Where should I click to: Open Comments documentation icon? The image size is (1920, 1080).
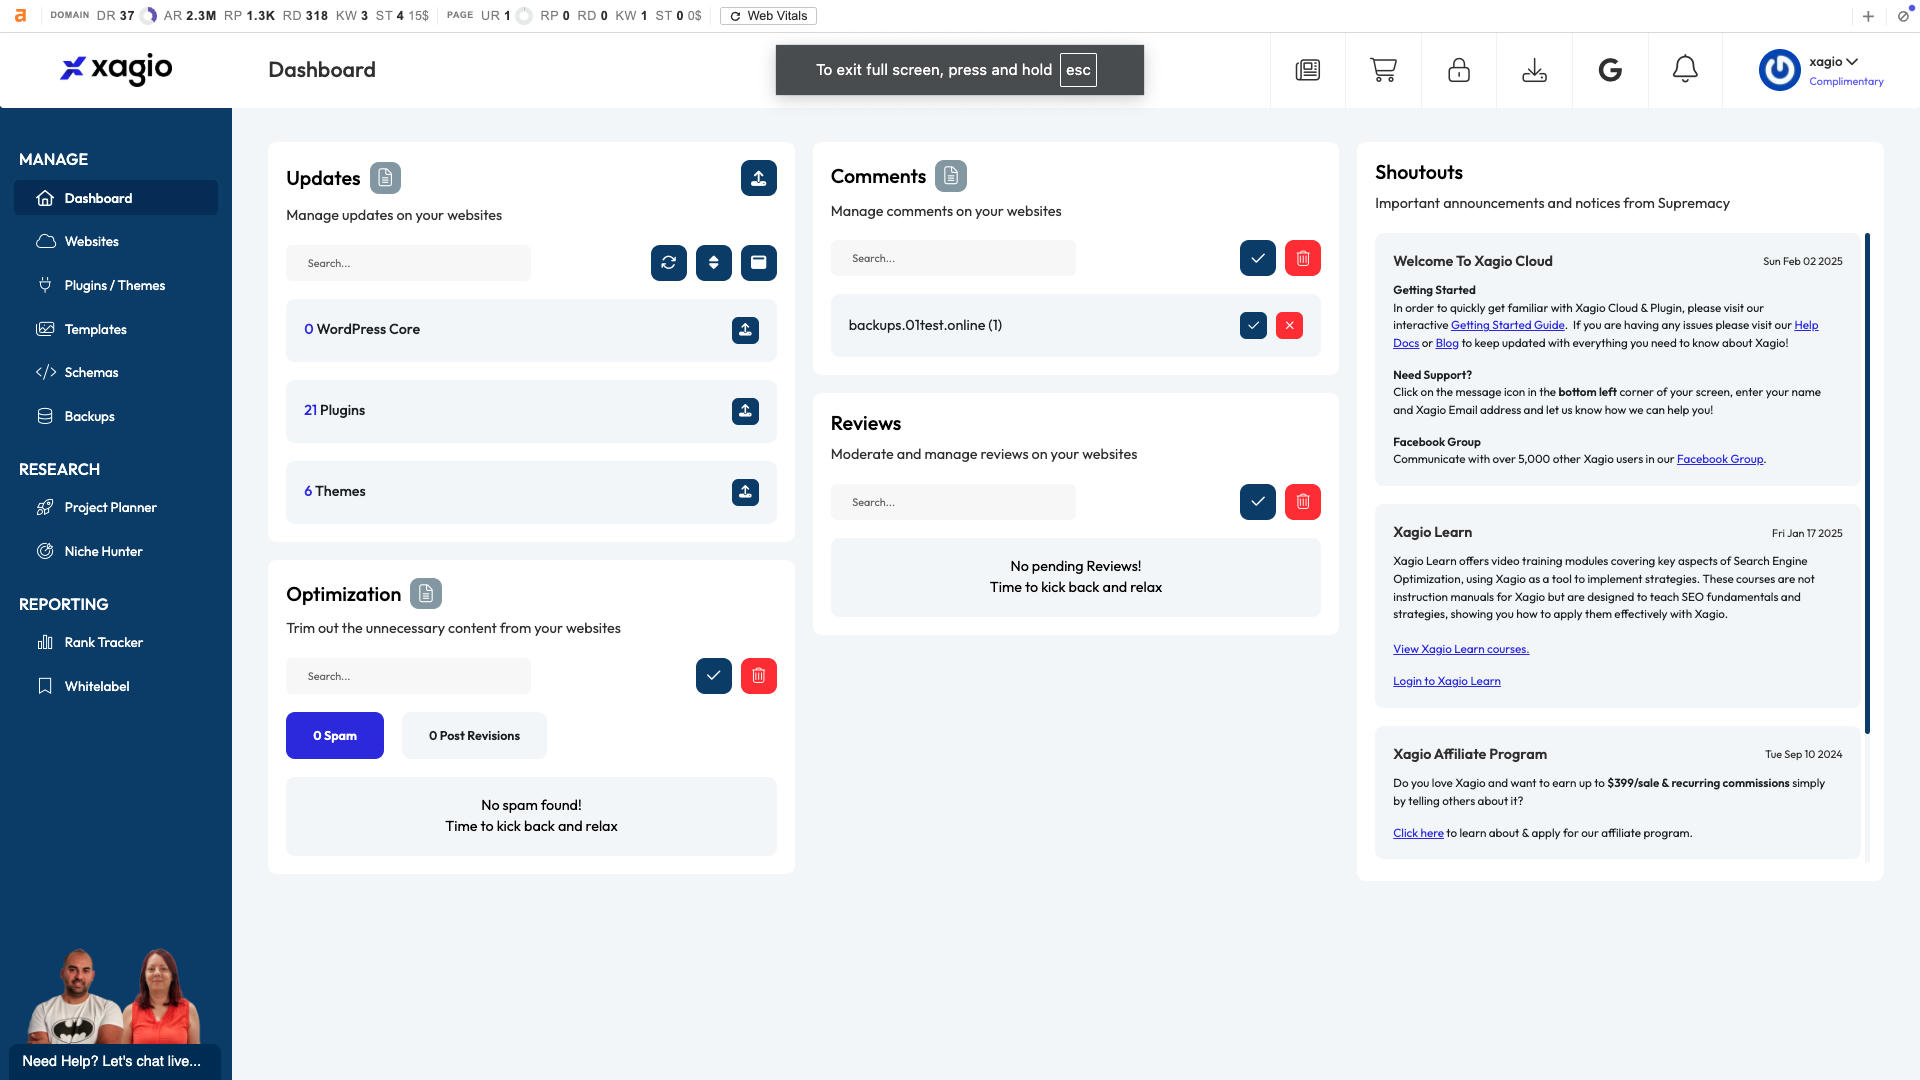pyautogui.click(x=951, y=176)
